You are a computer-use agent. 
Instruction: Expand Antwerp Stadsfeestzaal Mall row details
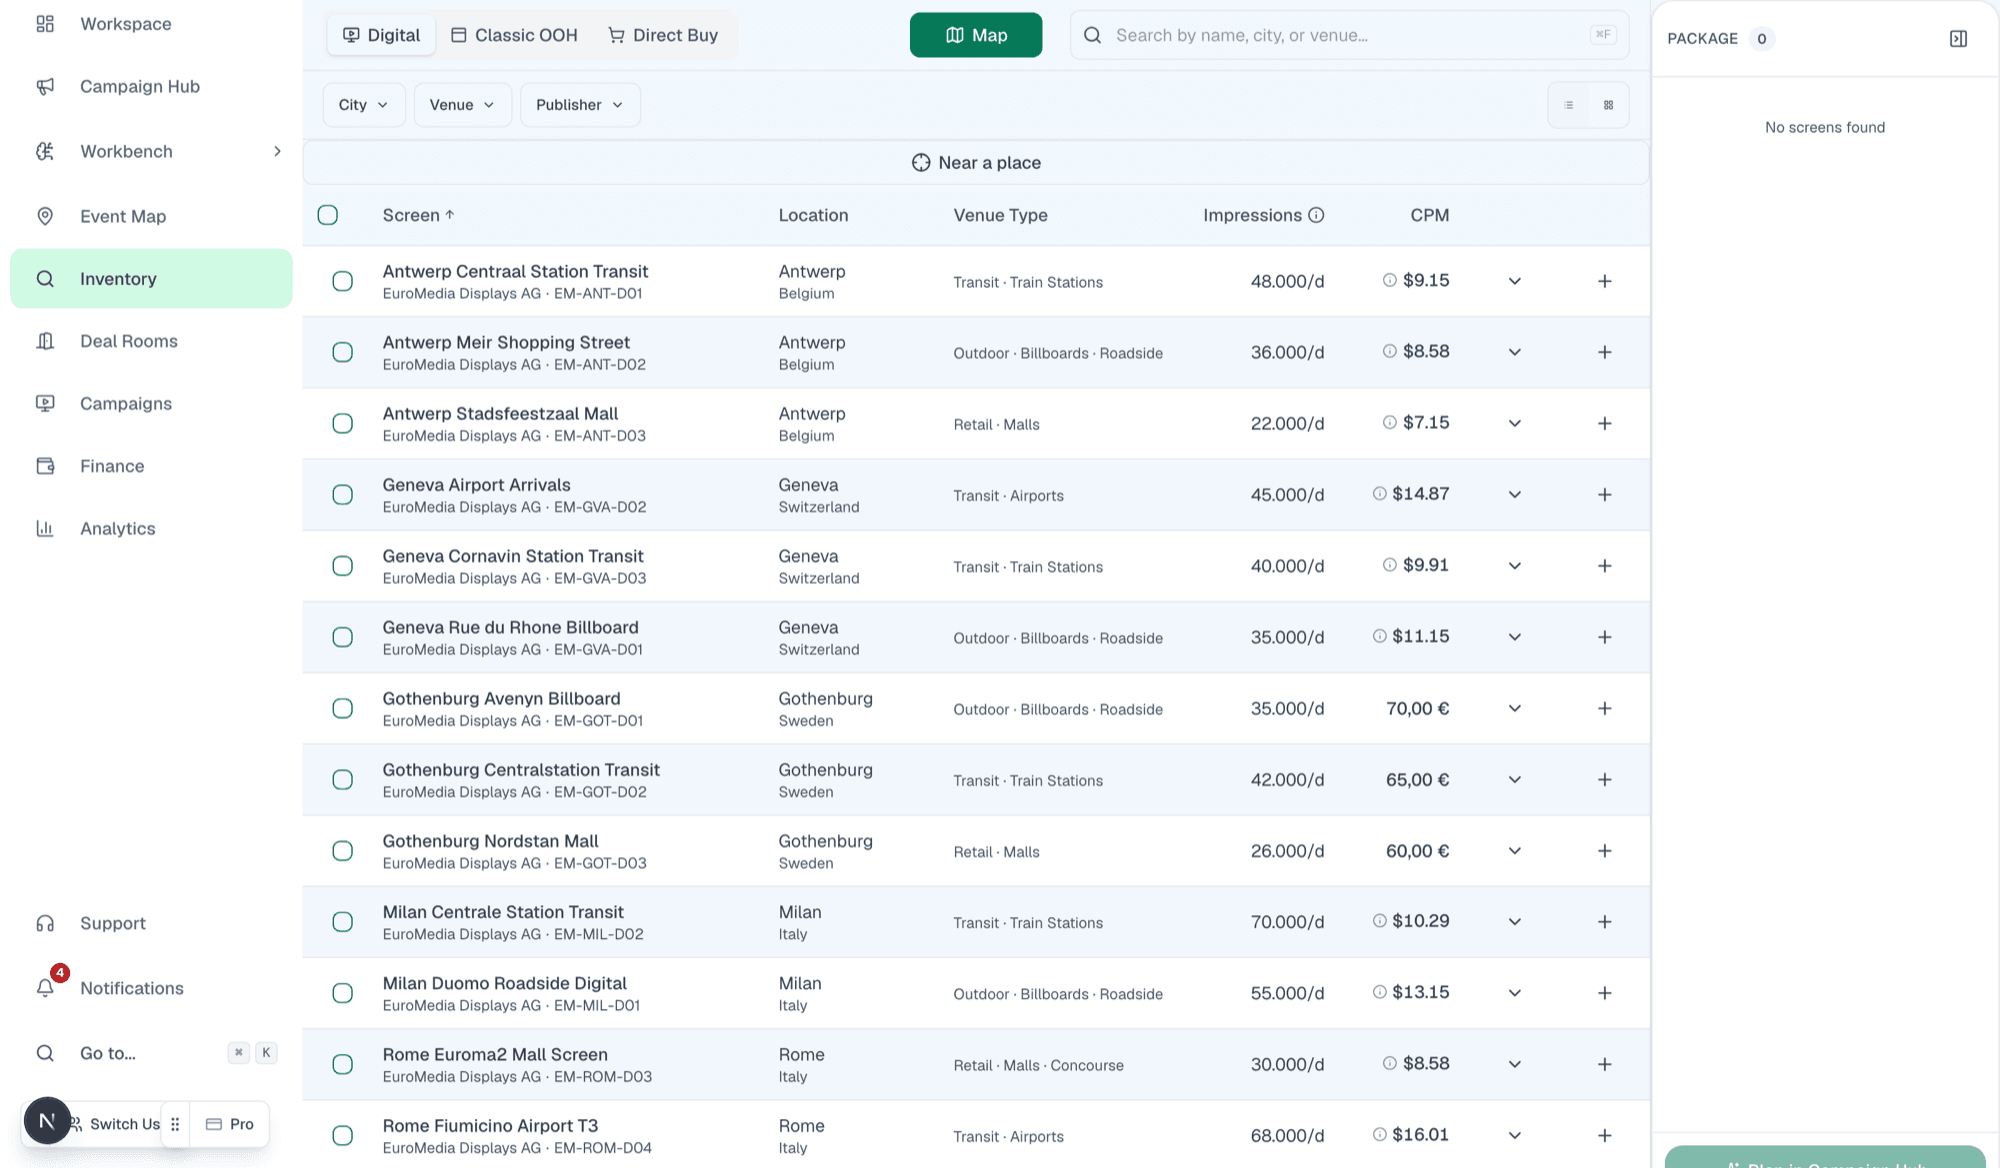1515,423
